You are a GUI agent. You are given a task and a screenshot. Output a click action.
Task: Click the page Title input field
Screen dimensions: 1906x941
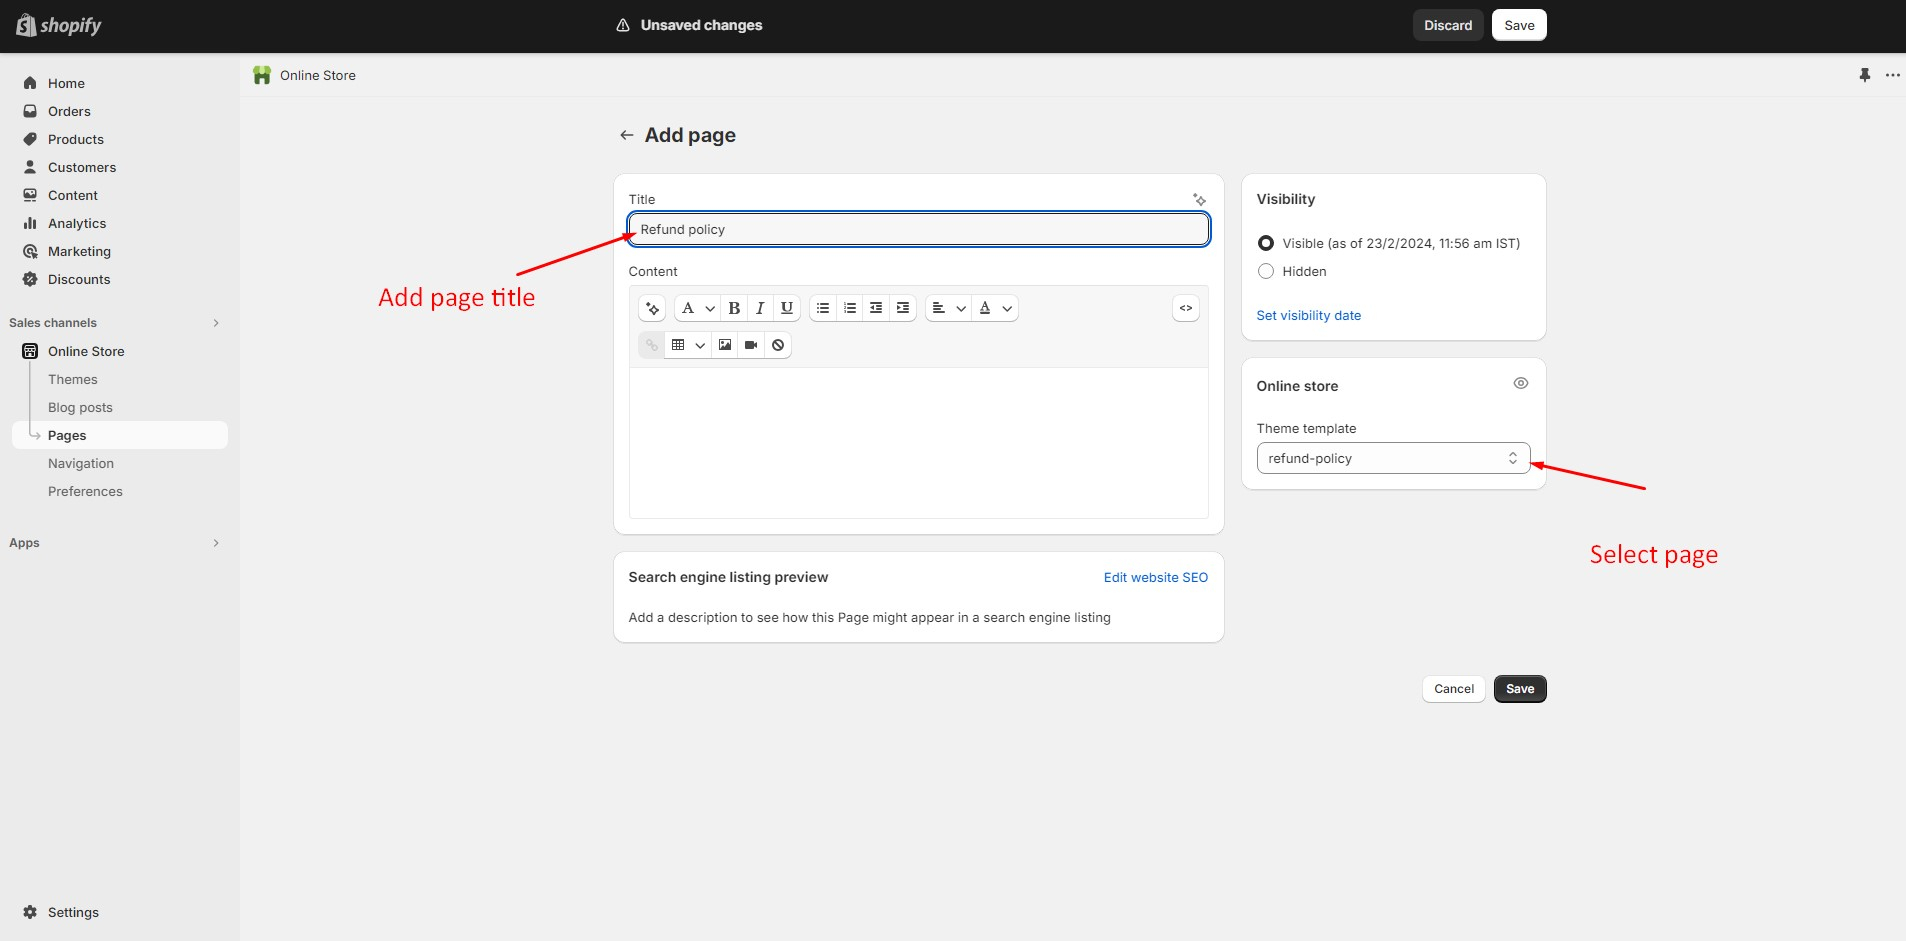point(918,229)
